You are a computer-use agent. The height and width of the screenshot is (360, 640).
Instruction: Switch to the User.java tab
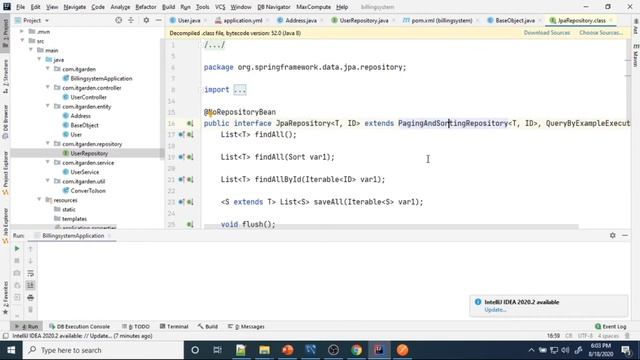189,20
